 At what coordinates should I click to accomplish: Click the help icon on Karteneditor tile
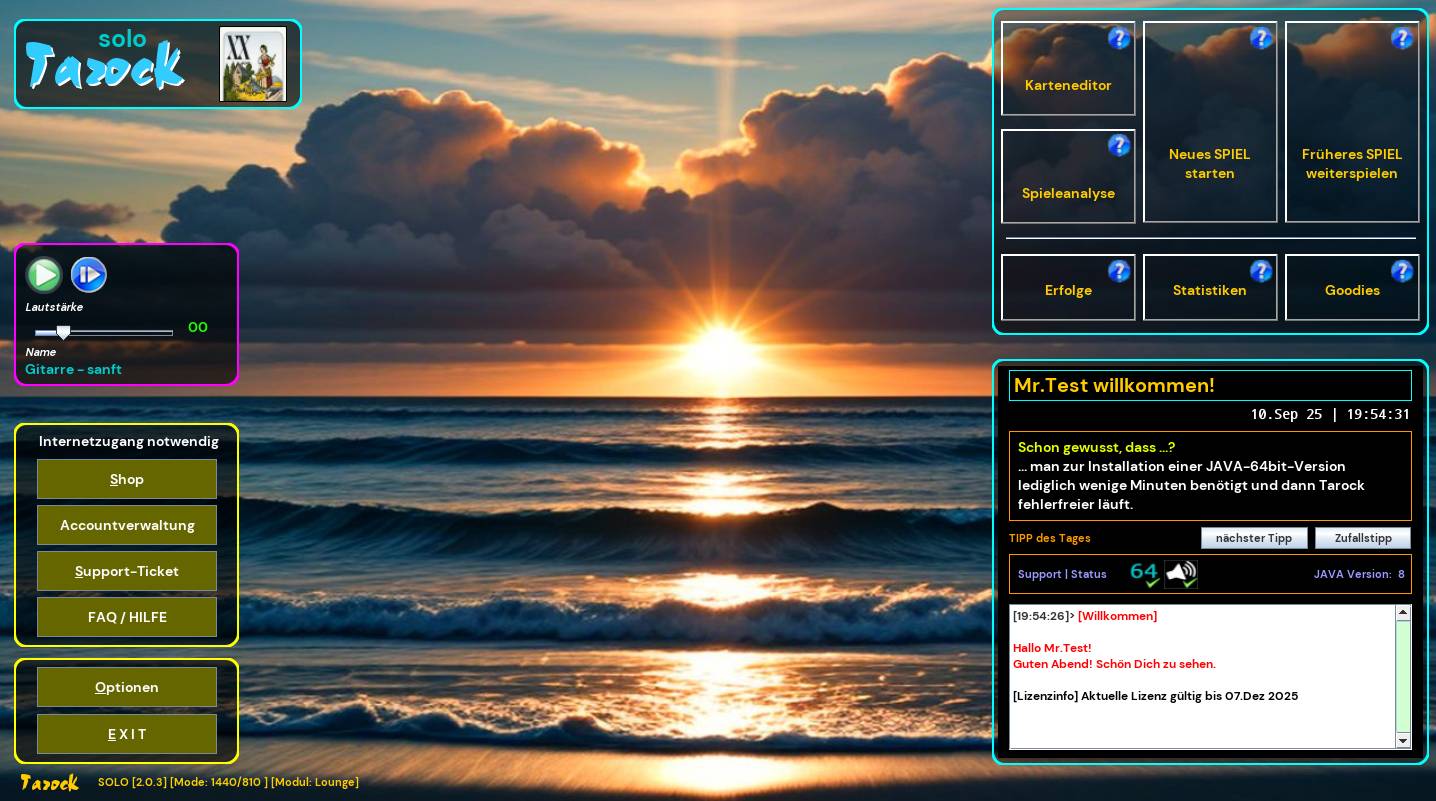[x=1118, y=39]
